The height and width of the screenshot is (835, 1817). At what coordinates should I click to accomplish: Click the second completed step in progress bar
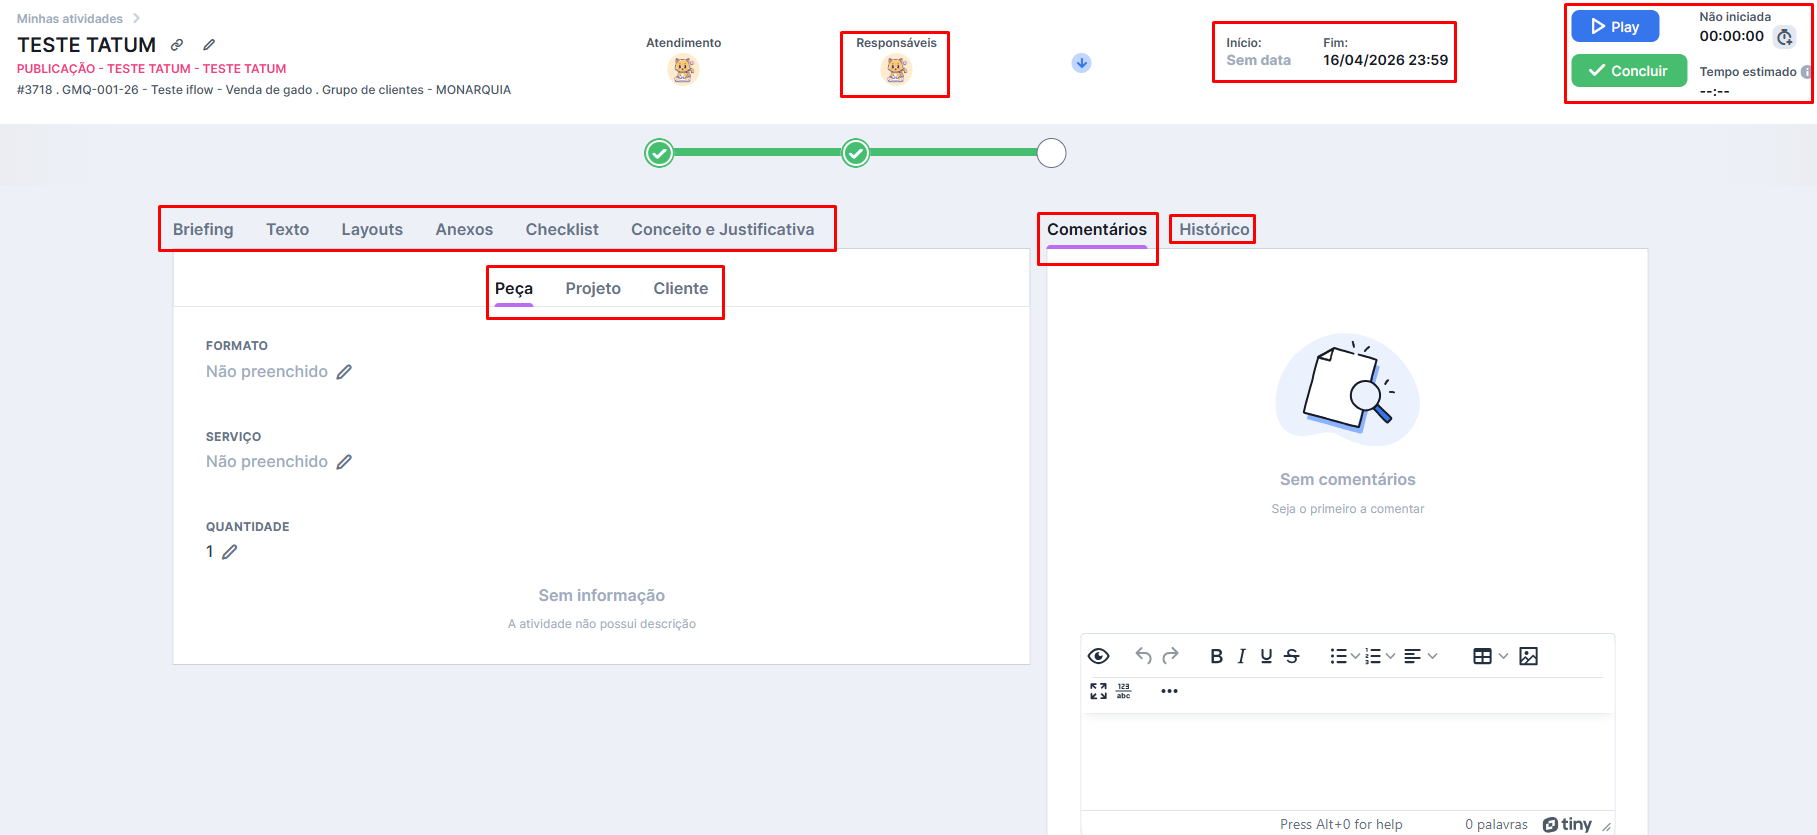[x=855, y=153]
